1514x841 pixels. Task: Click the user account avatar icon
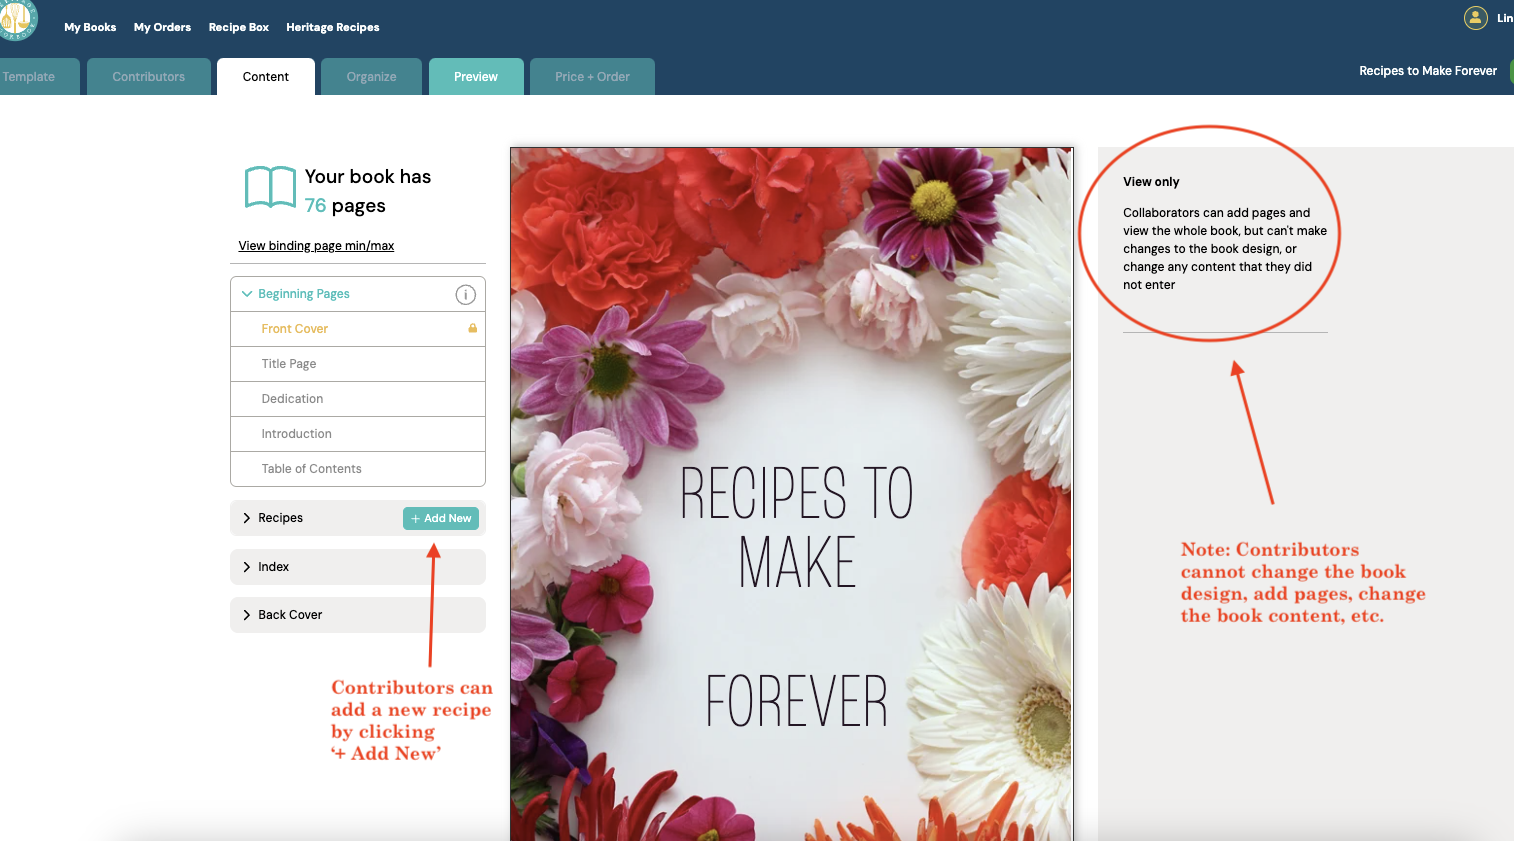[1474, 18]
